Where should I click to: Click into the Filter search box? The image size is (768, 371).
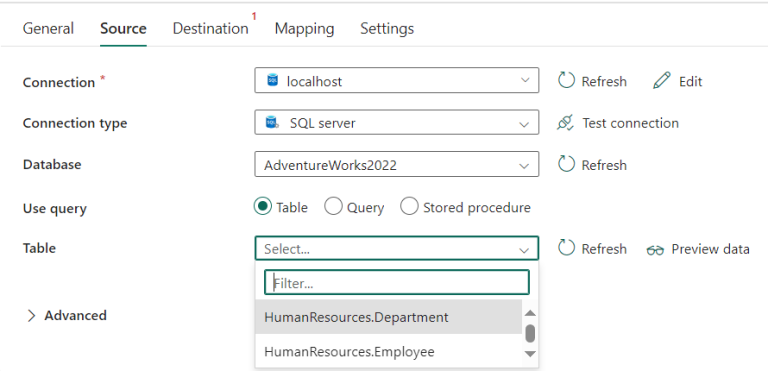coord(397,282)
